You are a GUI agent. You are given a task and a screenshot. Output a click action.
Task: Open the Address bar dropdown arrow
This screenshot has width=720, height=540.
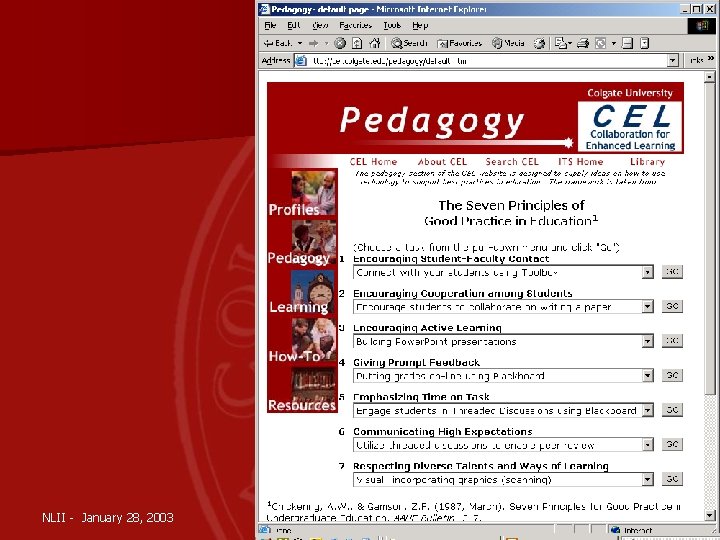tap(673, 61)
